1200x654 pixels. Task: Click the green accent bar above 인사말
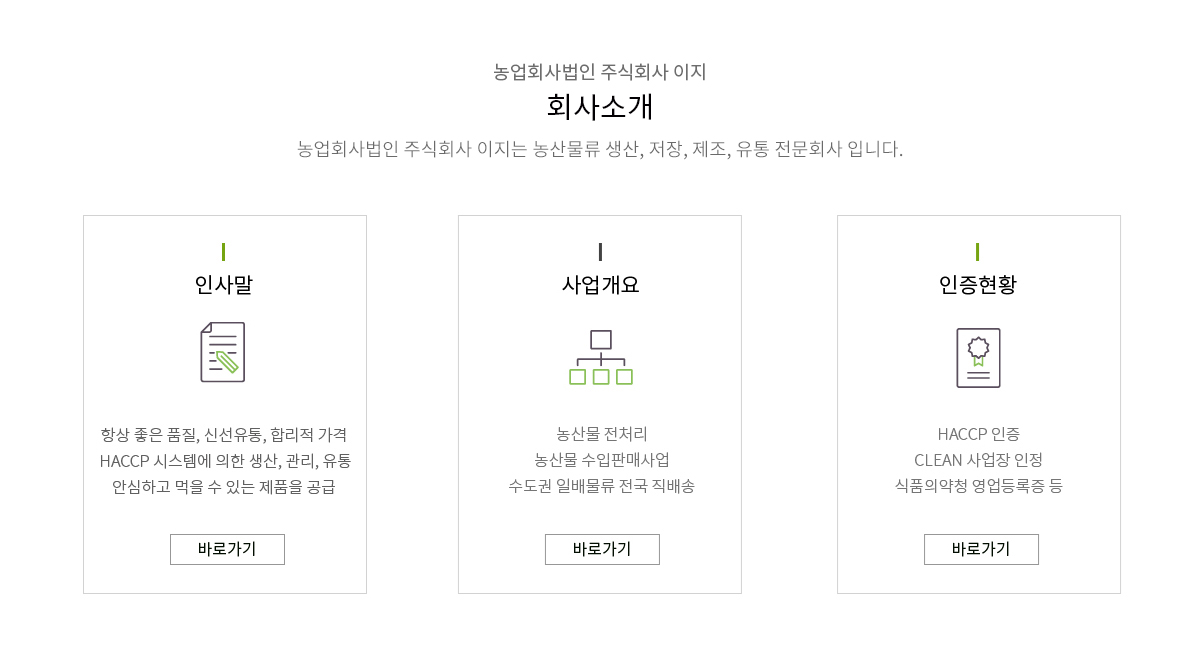223,252
